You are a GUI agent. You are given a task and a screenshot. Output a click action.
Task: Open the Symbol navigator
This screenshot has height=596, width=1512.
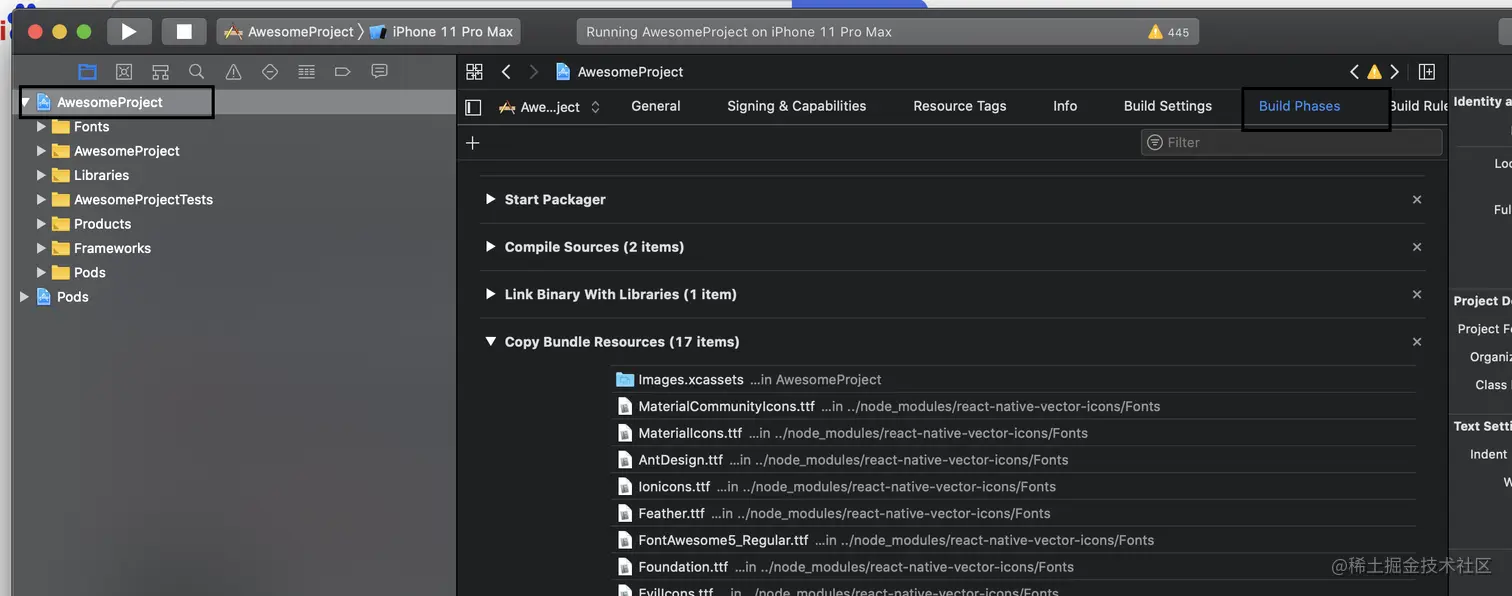pos(160,72)
